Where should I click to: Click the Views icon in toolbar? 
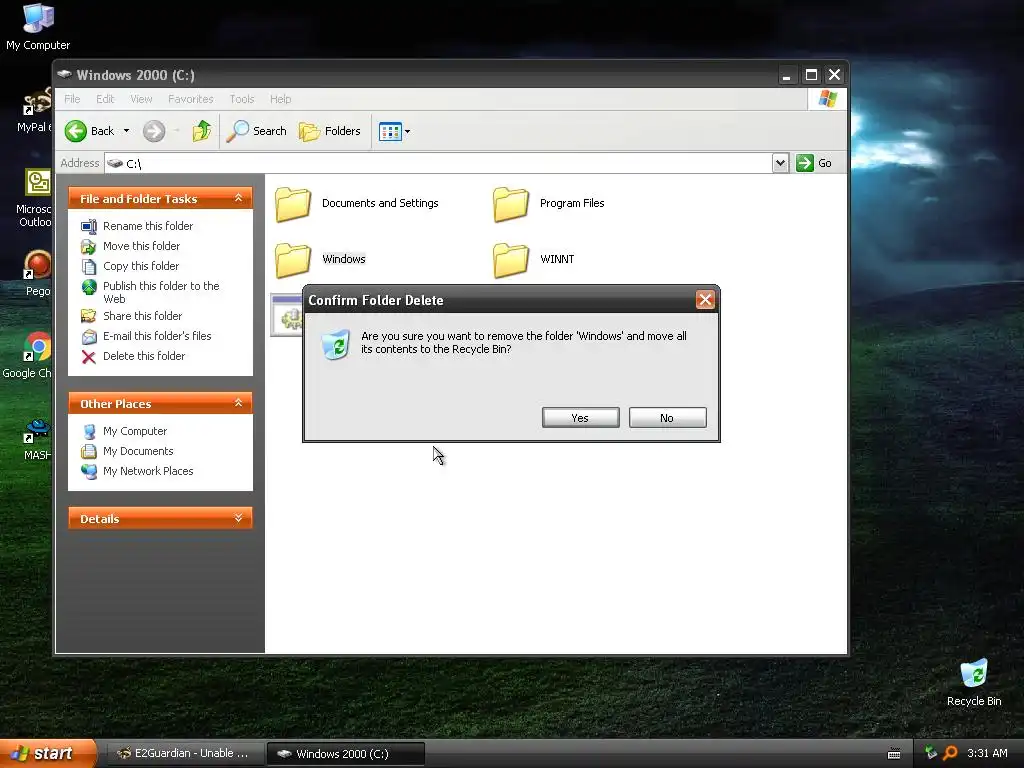coord(390,131)
